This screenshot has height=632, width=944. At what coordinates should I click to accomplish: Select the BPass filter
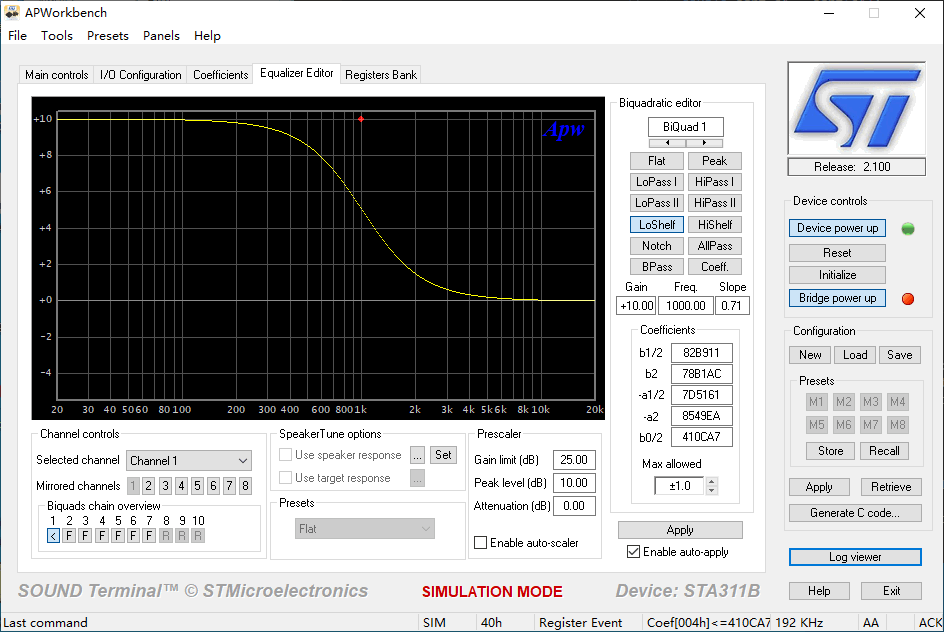click(x=657, y=267)
